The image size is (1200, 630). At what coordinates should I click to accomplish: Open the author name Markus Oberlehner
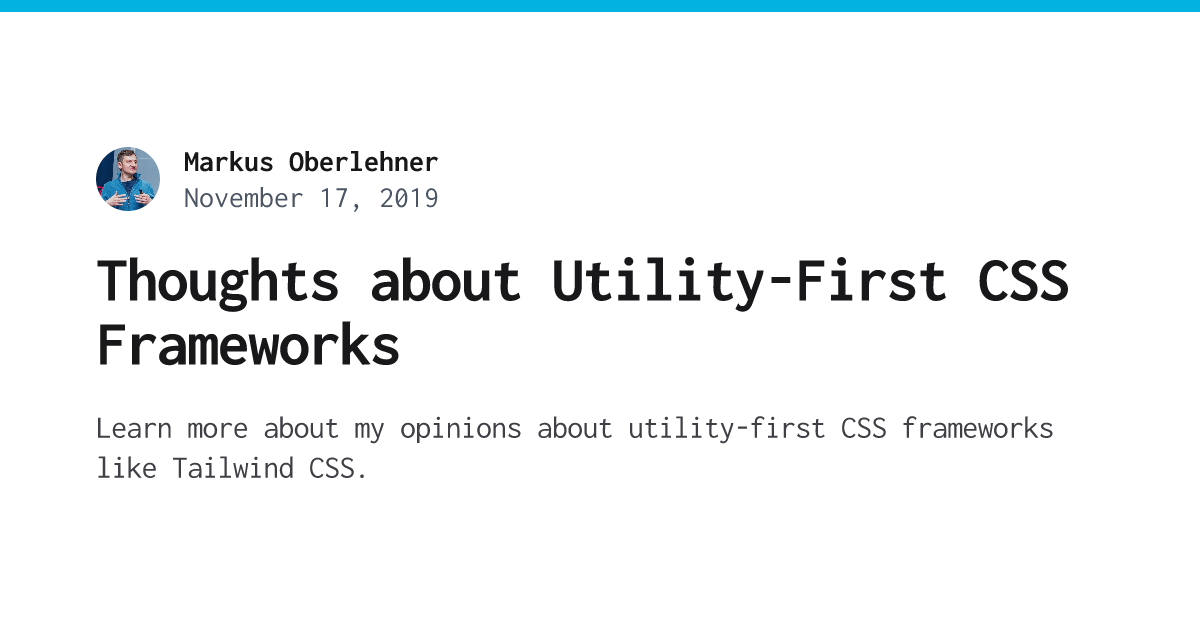(x=311, y=162)
